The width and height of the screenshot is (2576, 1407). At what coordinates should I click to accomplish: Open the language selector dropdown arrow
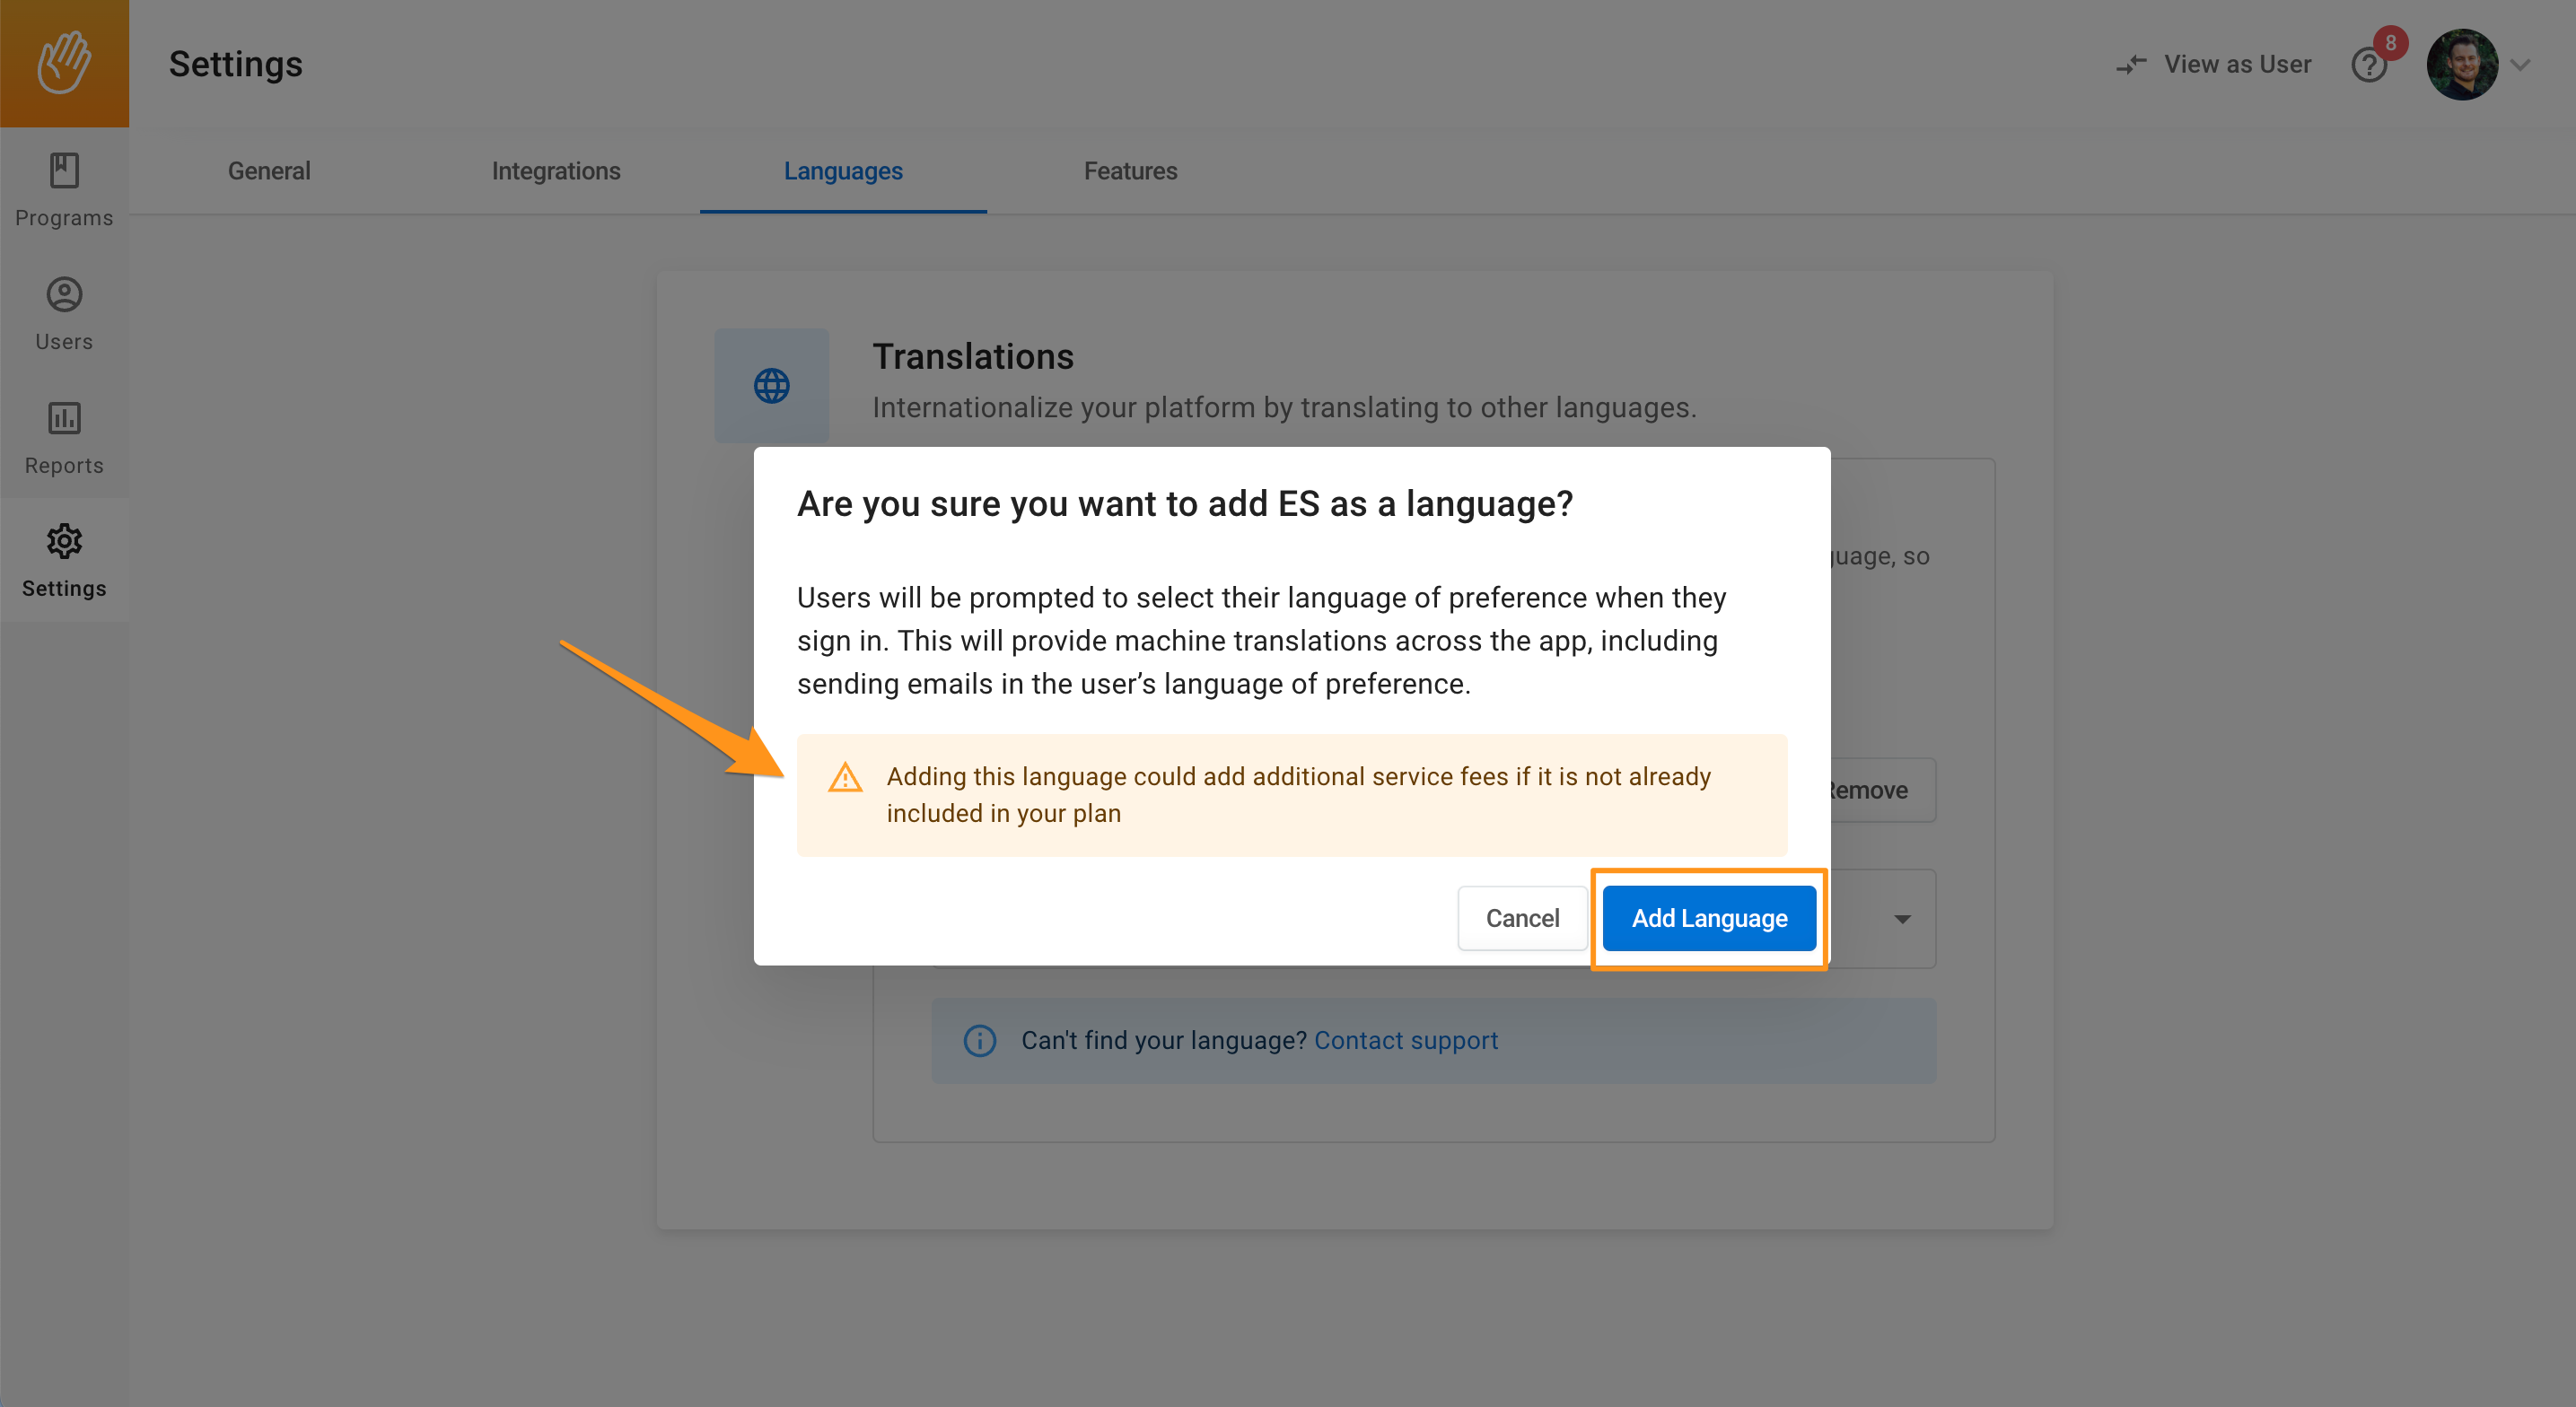(x=1902, y=918)
